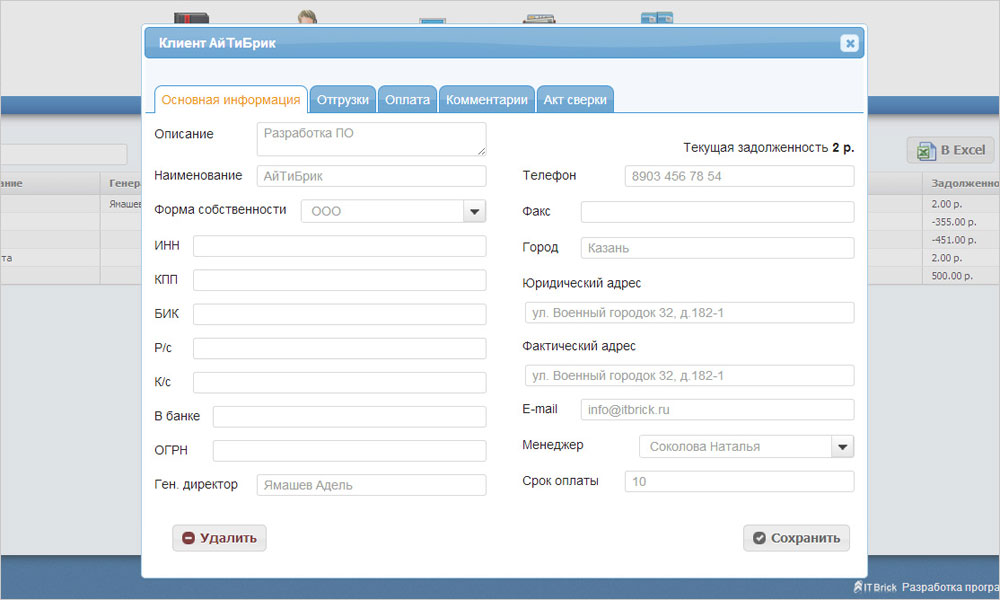This screenshot has width=1000, height=600.
Task: Focus the КПП text field
Action: [339, 280]
